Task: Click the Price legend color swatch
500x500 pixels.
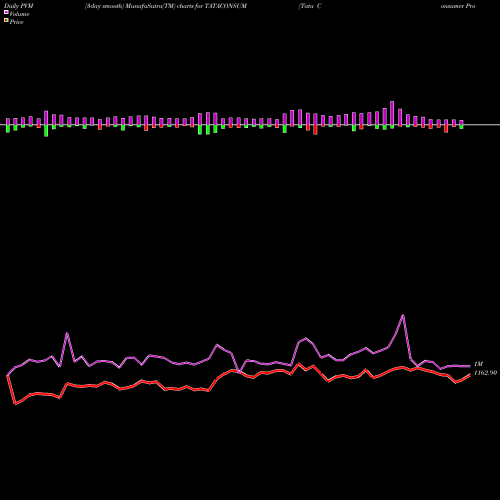Action: click(6, 21)
